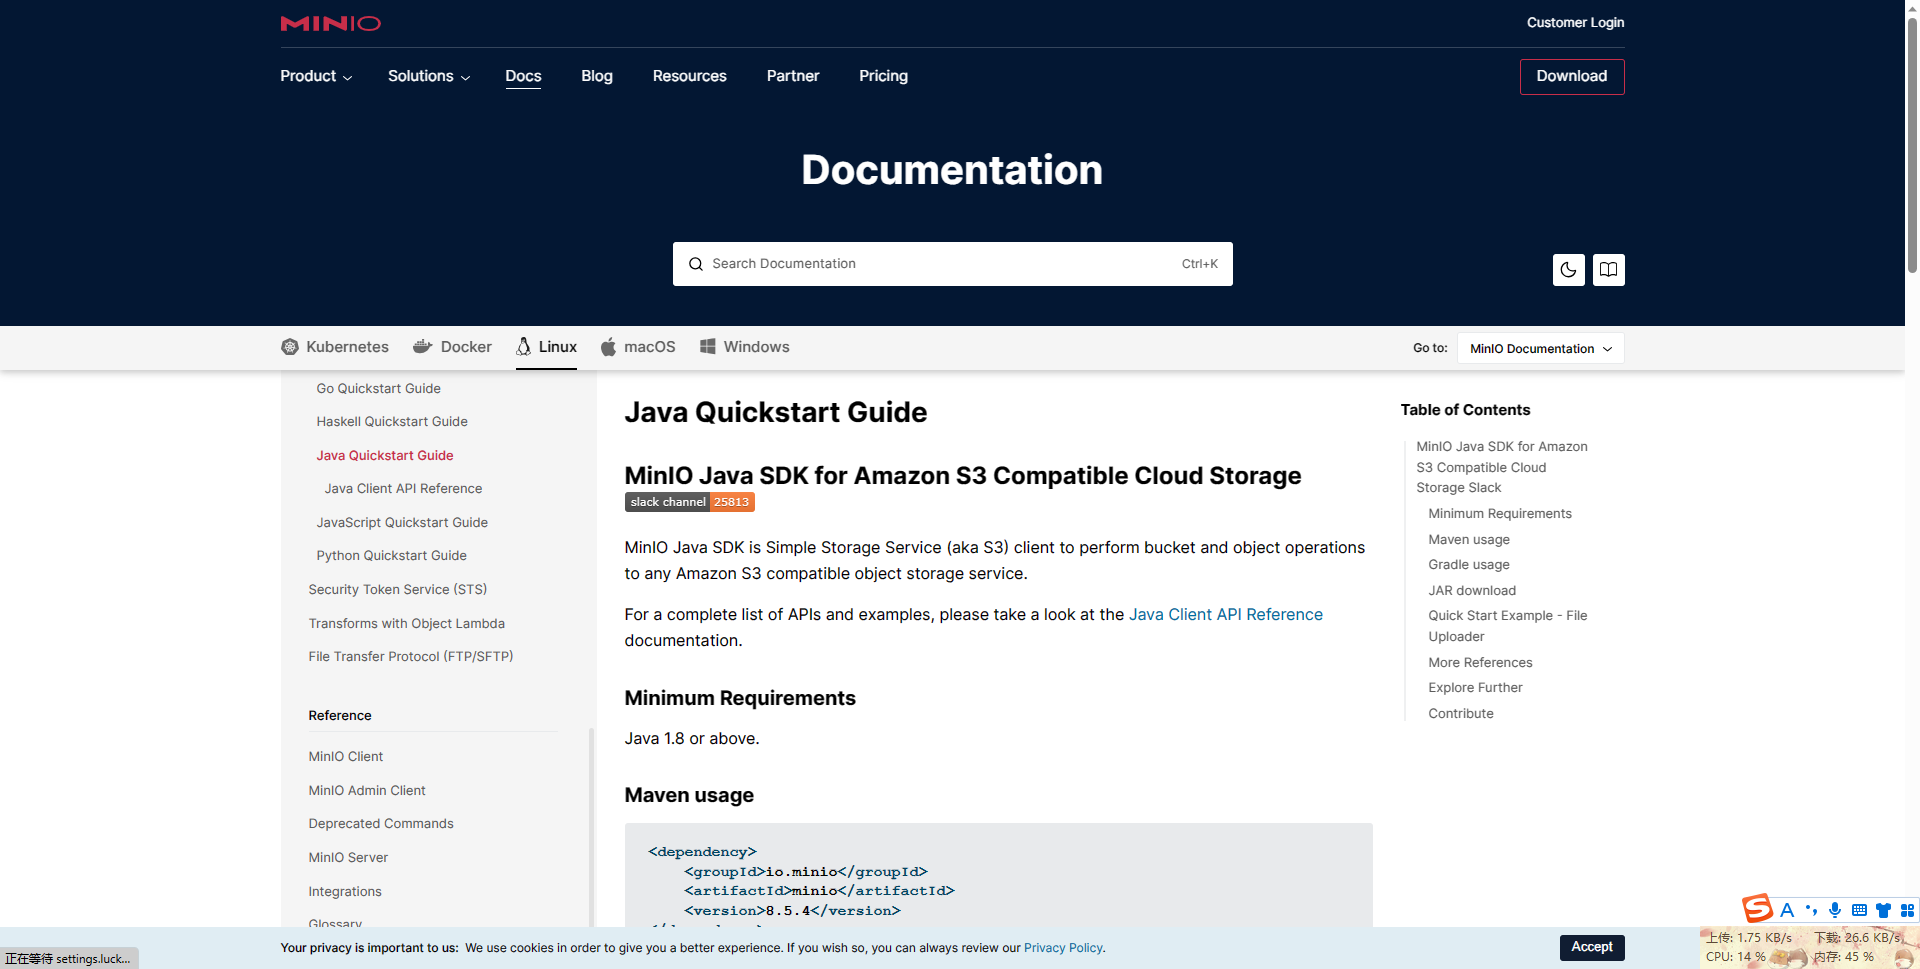Click the Kubernetes wheel icon
Image resolution: width=1920 pixels, height=969 pixels.
pos(290,347)
